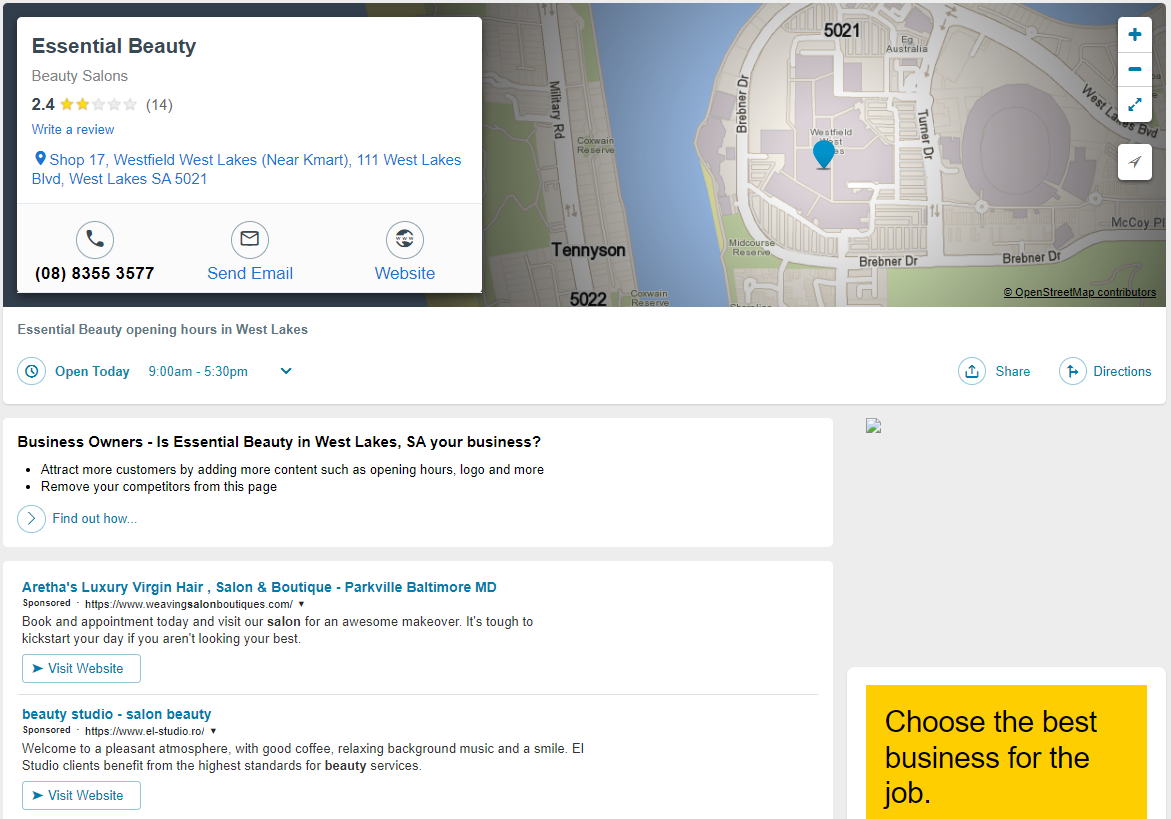Screen dimensions: 1171x819
Task: Click the Choose the best business yellow banner
Action: click(x=1006, y=752)
